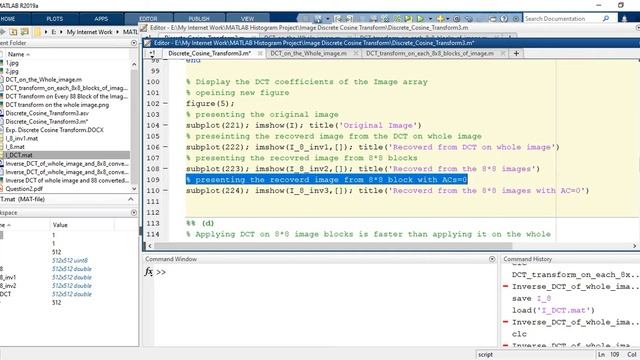The image size is (640, 360).
Task: Open Workspace panel actions menu
Action: coord(134,213)
